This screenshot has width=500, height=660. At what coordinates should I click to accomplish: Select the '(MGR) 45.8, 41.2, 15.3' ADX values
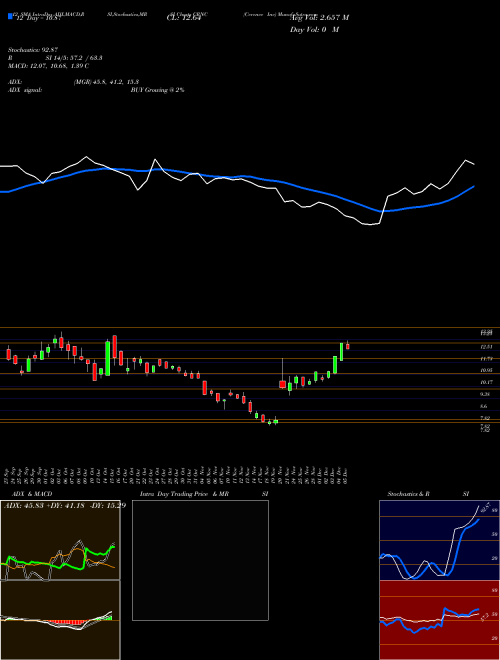click(106, 82)
